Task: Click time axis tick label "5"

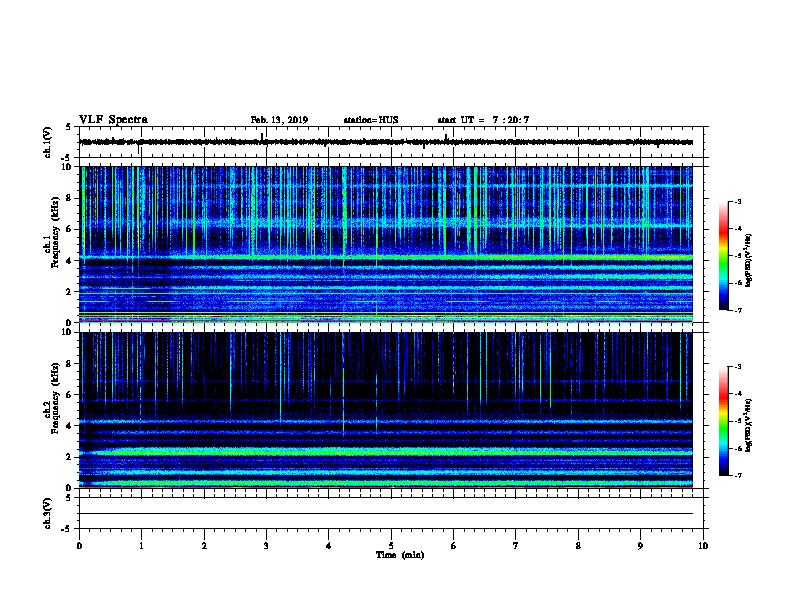Action: [391, 546]
